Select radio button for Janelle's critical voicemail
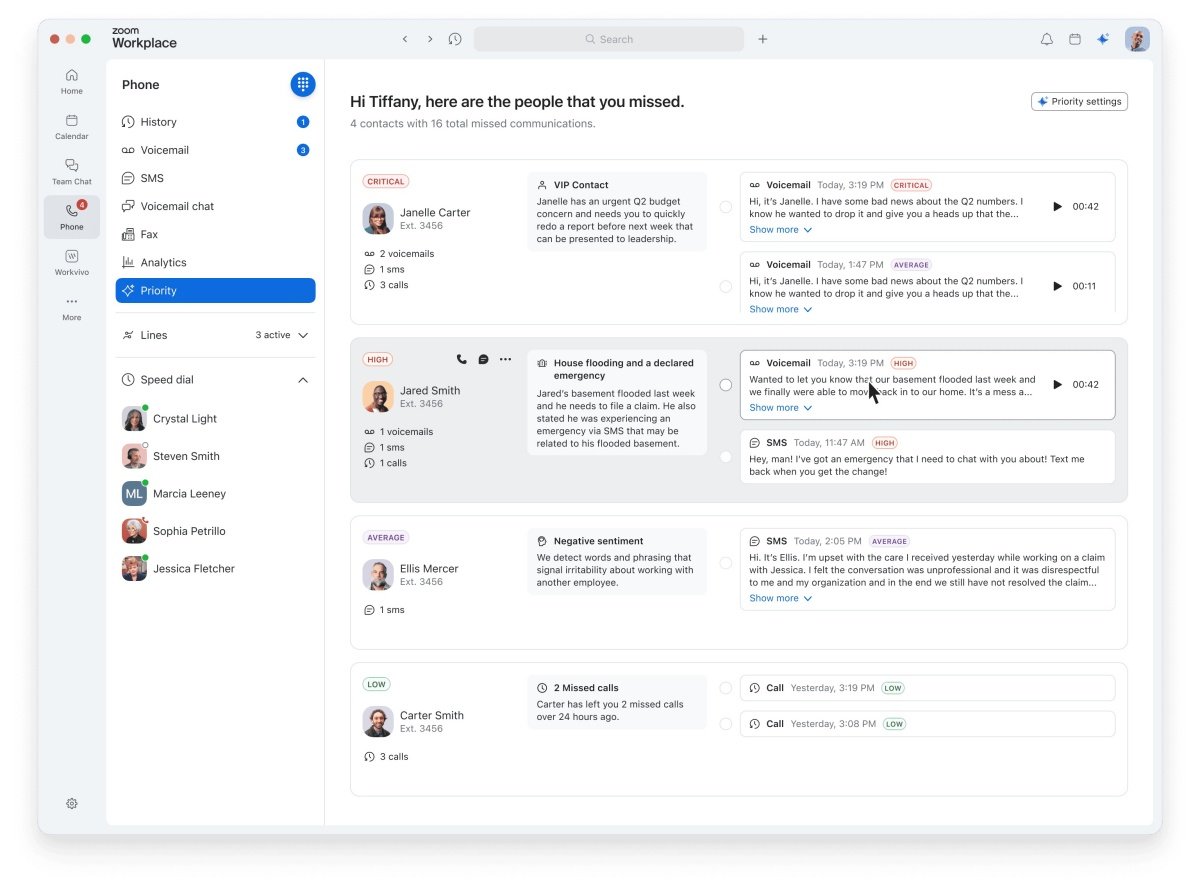 pyautogui.click(x=726, y=207)
